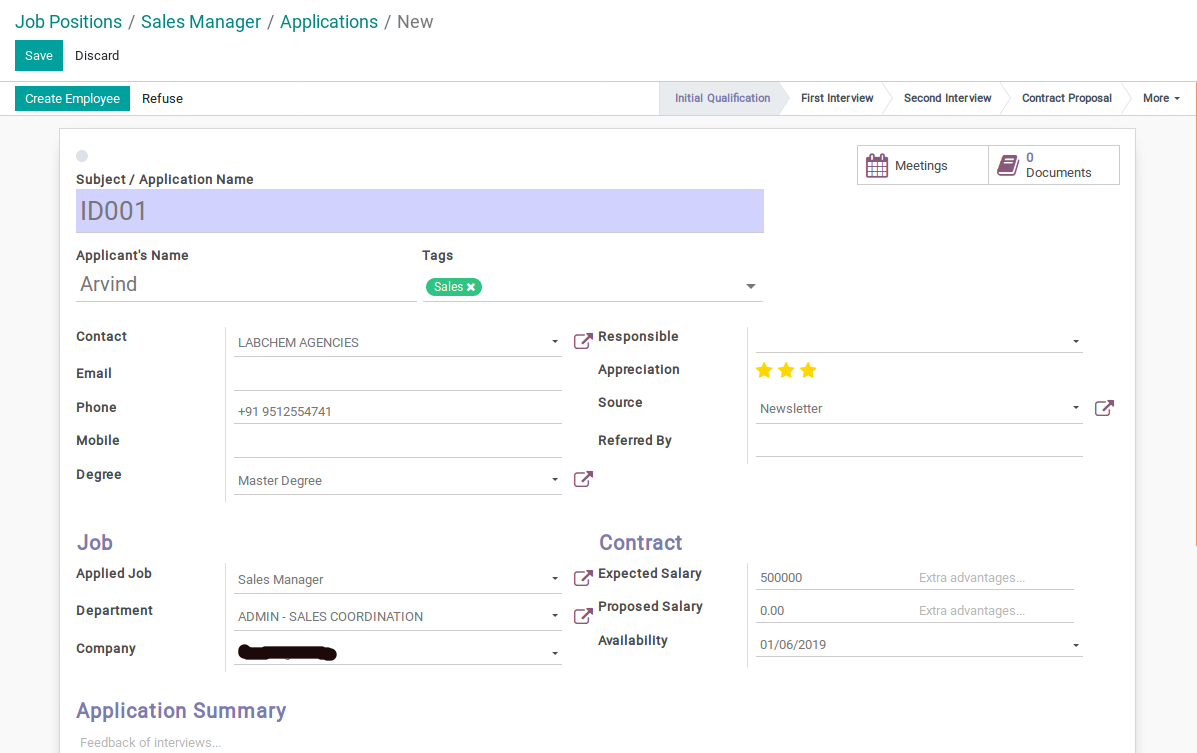
Task: Open external link for Department field
Action: click(x=582, y=615)
